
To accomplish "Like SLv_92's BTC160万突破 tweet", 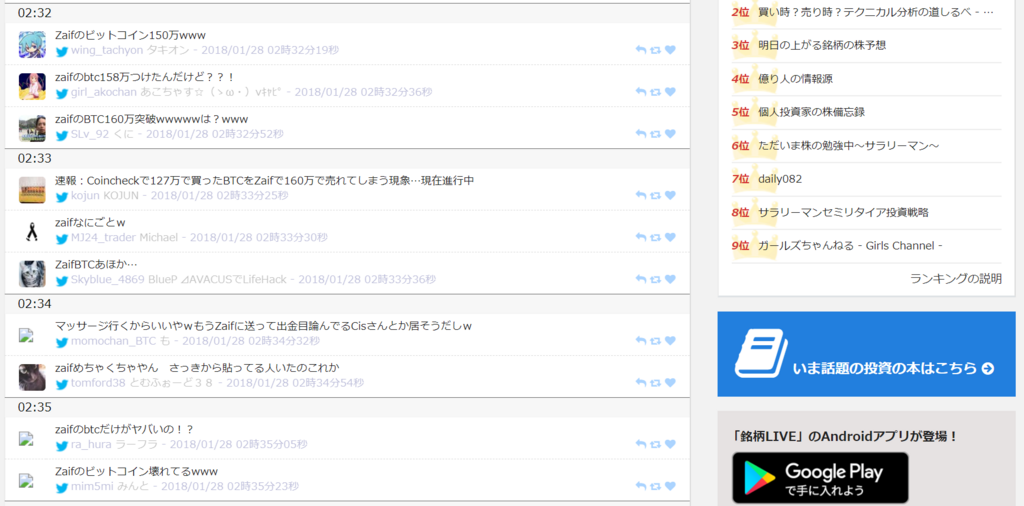I will [x=669, y=134].
